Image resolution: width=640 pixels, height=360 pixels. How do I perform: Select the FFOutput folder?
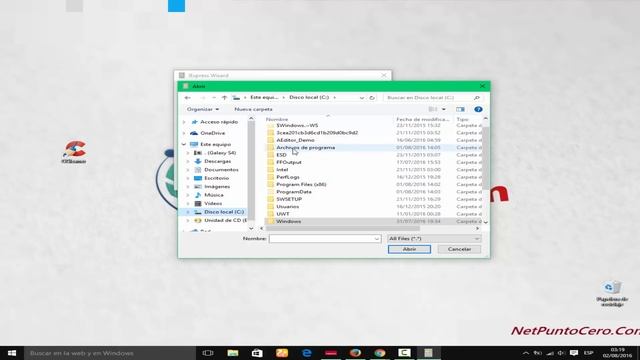coord(289,162)
